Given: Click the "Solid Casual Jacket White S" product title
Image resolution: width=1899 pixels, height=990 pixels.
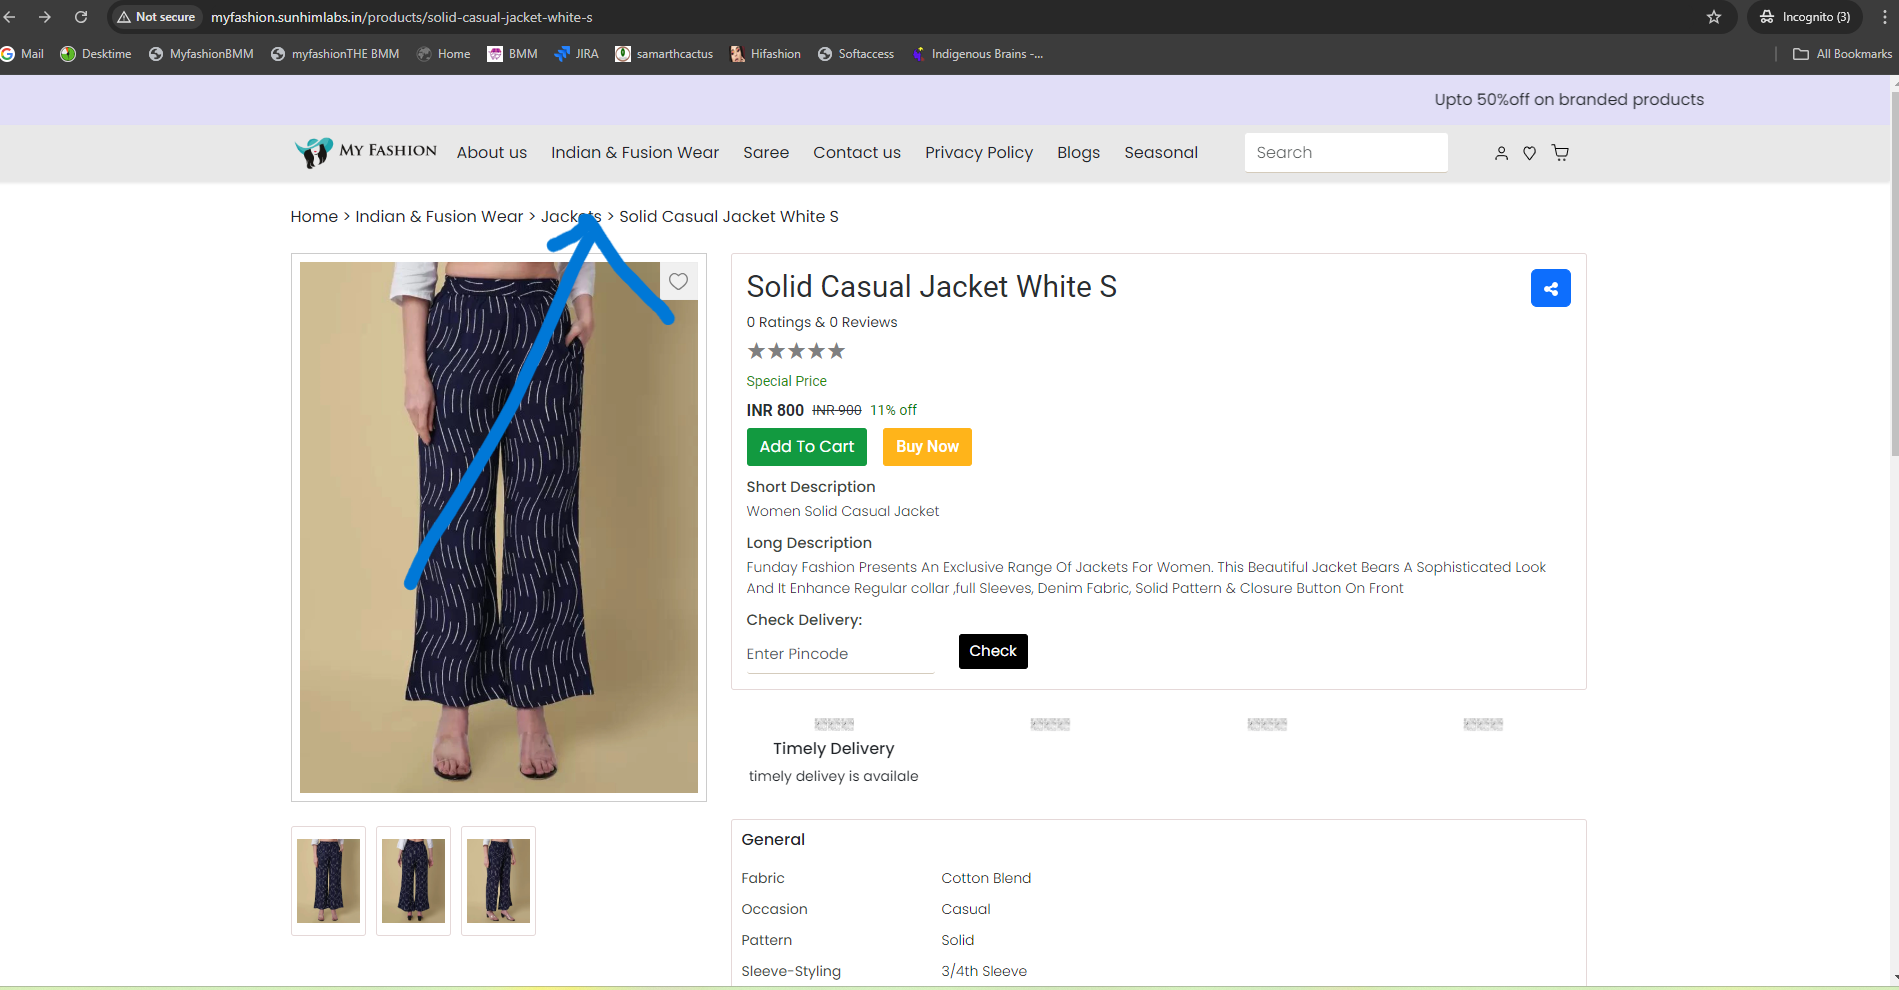Looking at the screenshot, I should pos(932,287).
